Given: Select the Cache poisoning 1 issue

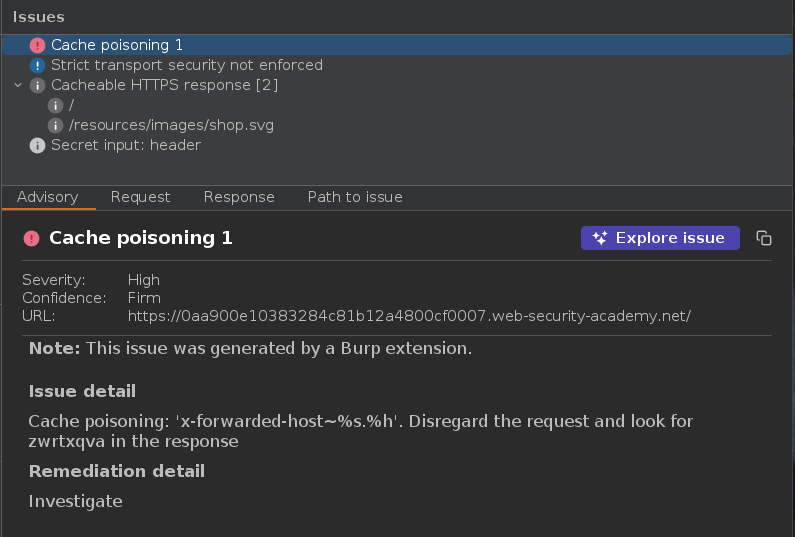Looking at the screenshot, I should (117, 45).
